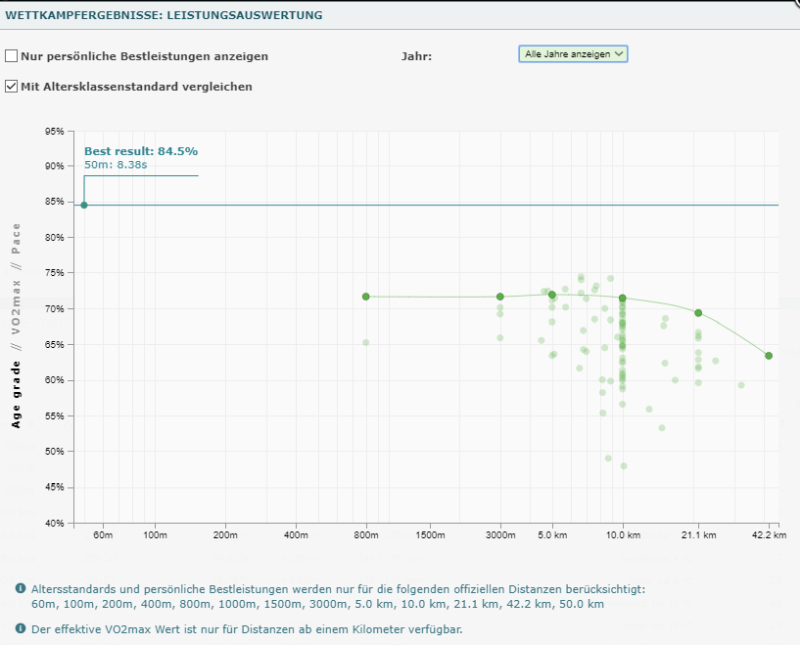Uncheck 'Mit Altersklassenstandard vergleichen' checkbox
Viewport: 800px width, 645px height.
(12, 87)
